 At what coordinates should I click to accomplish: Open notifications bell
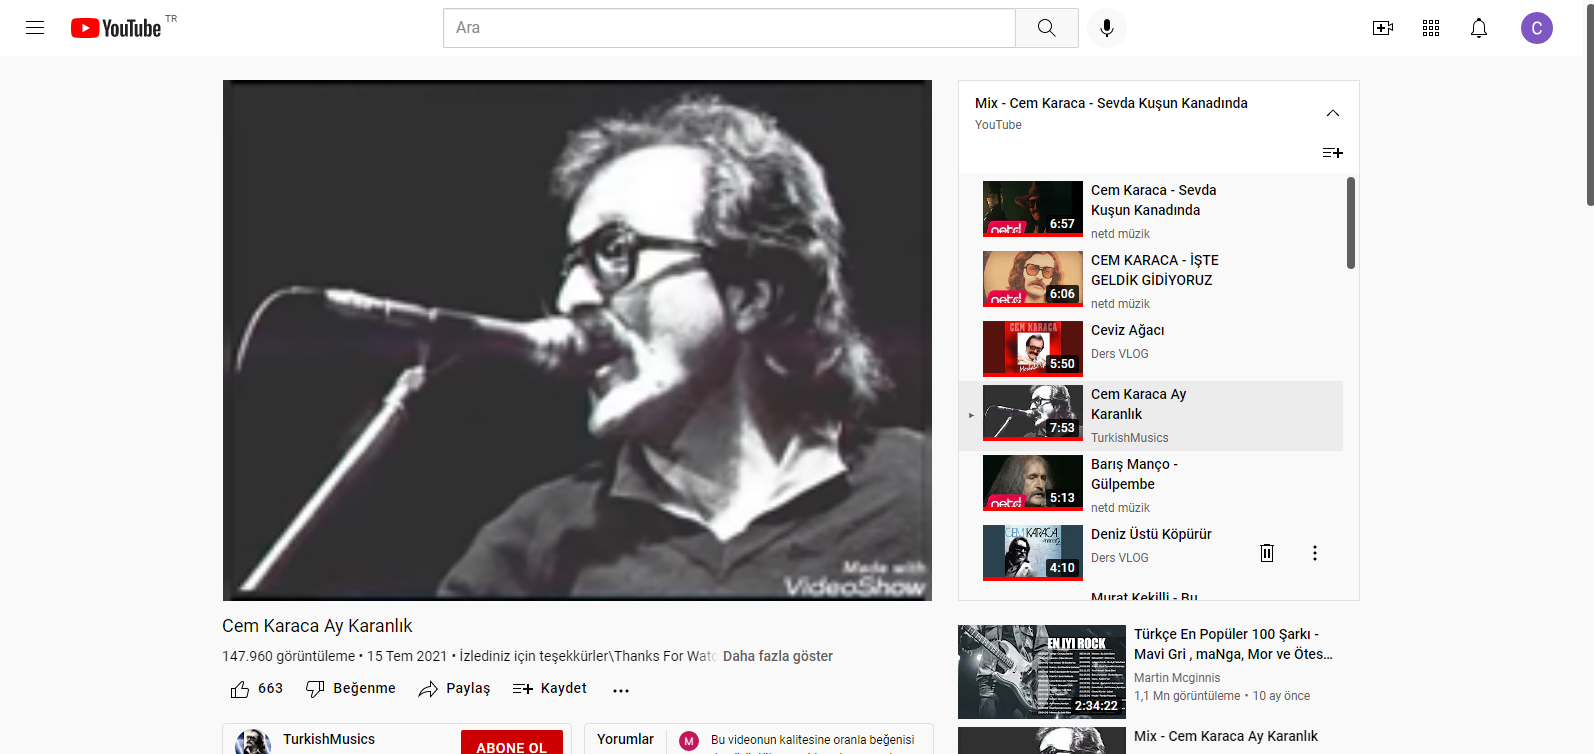tap(1479, 28)
